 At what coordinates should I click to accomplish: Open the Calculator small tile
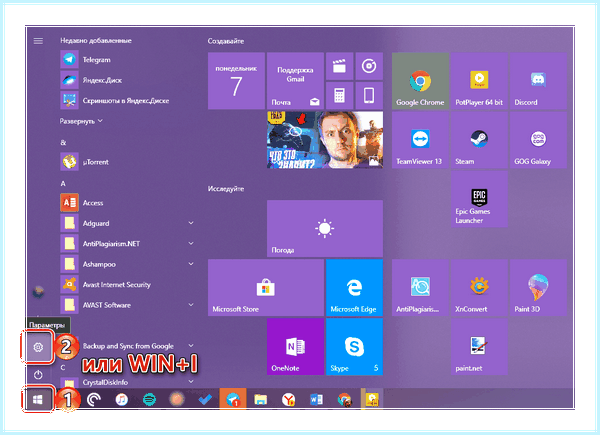tap(339, 96)
